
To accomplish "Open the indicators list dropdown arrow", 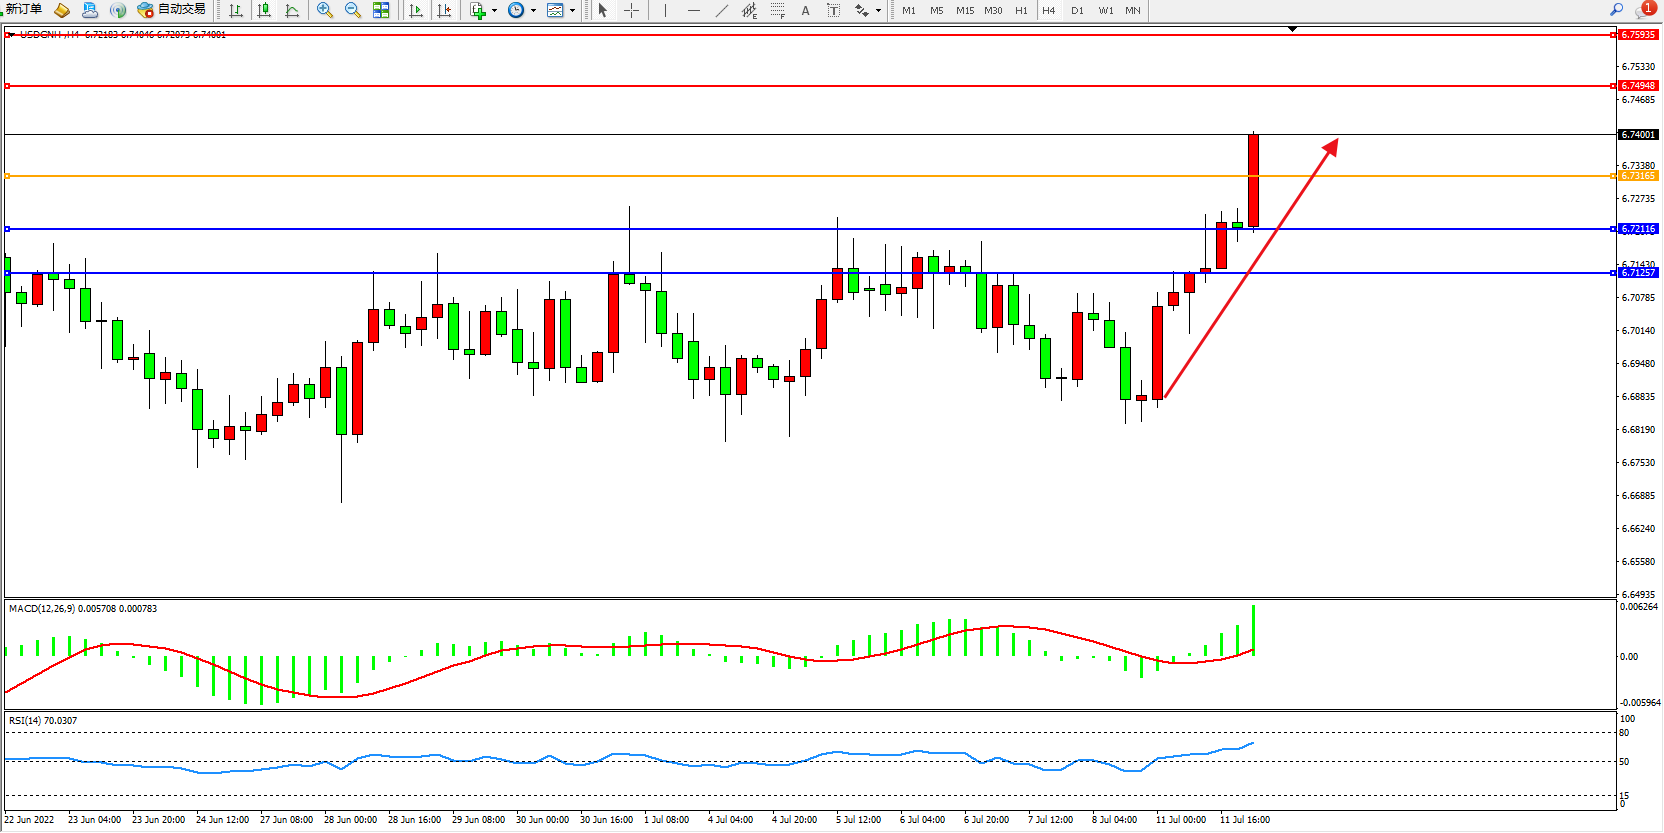I will (x=494, y=10).
